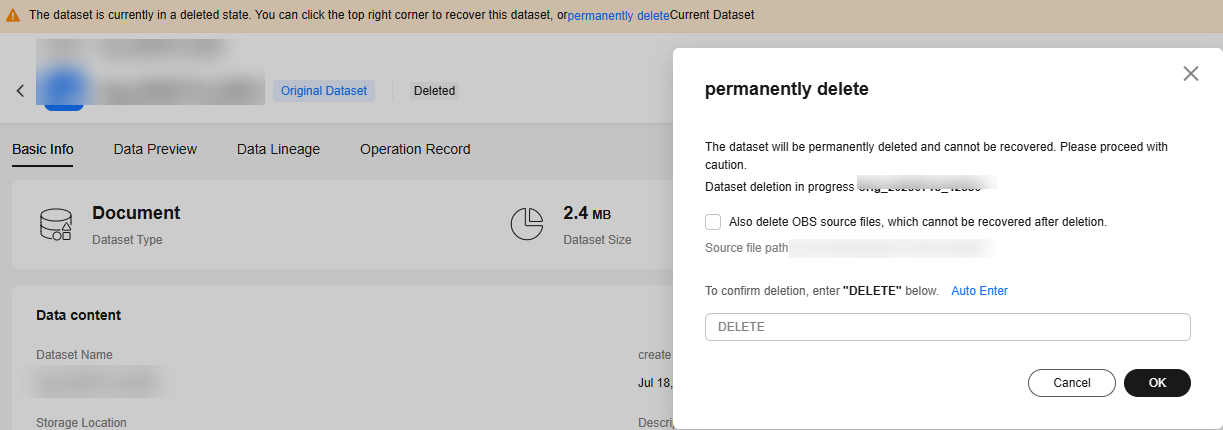
Task: Go back using the left chevron arrow
Action: pos(20,91)
